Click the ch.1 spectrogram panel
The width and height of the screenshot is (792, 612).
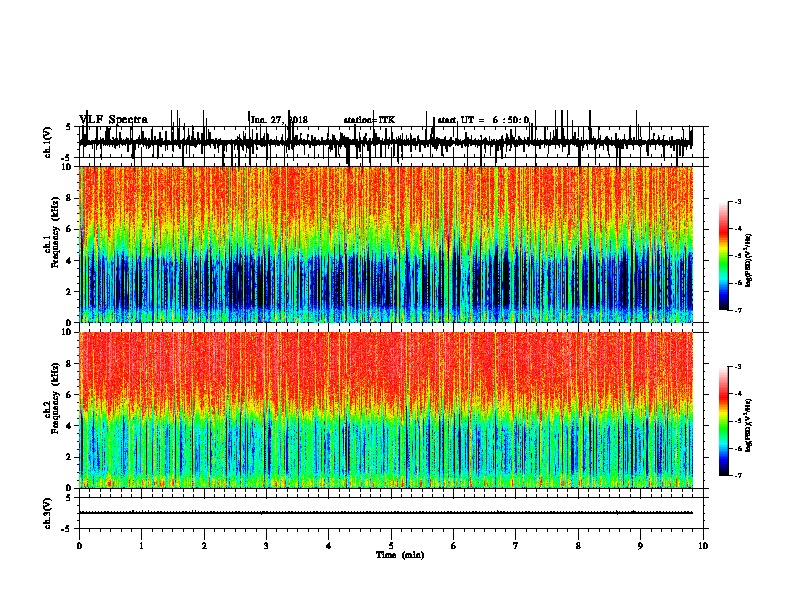pyautogui.click(x=386, y=244)
